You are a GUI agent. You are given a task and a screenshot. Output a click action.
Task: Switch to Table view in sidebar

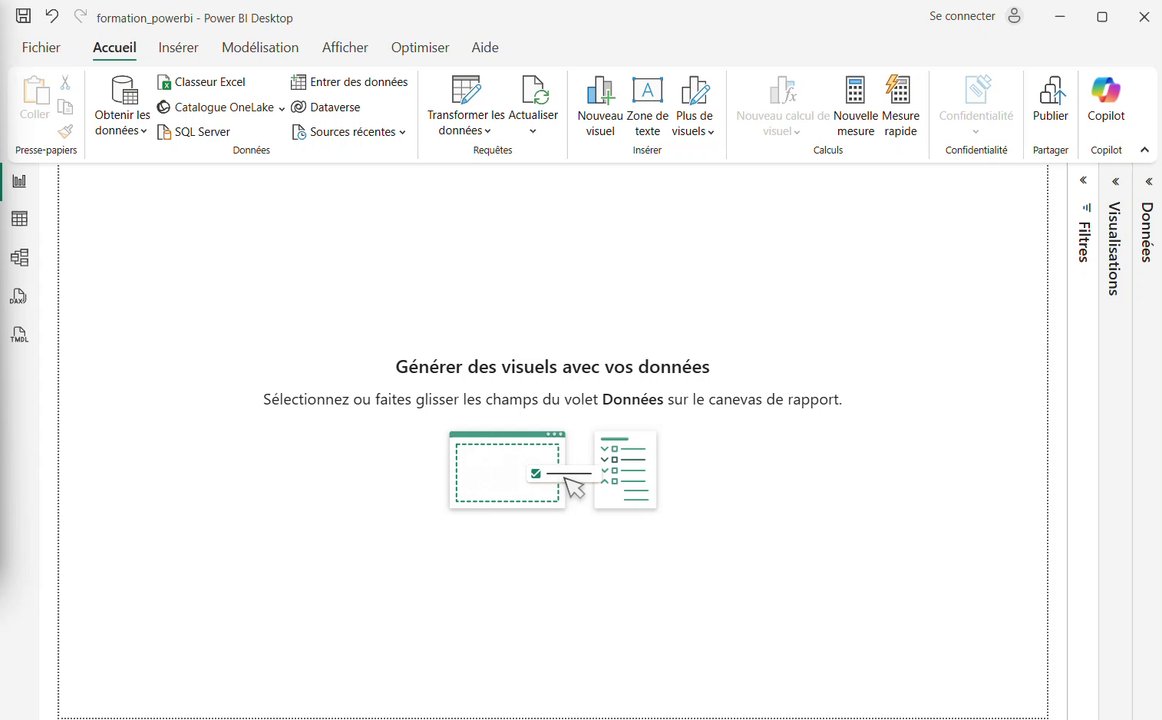point(19,219)
